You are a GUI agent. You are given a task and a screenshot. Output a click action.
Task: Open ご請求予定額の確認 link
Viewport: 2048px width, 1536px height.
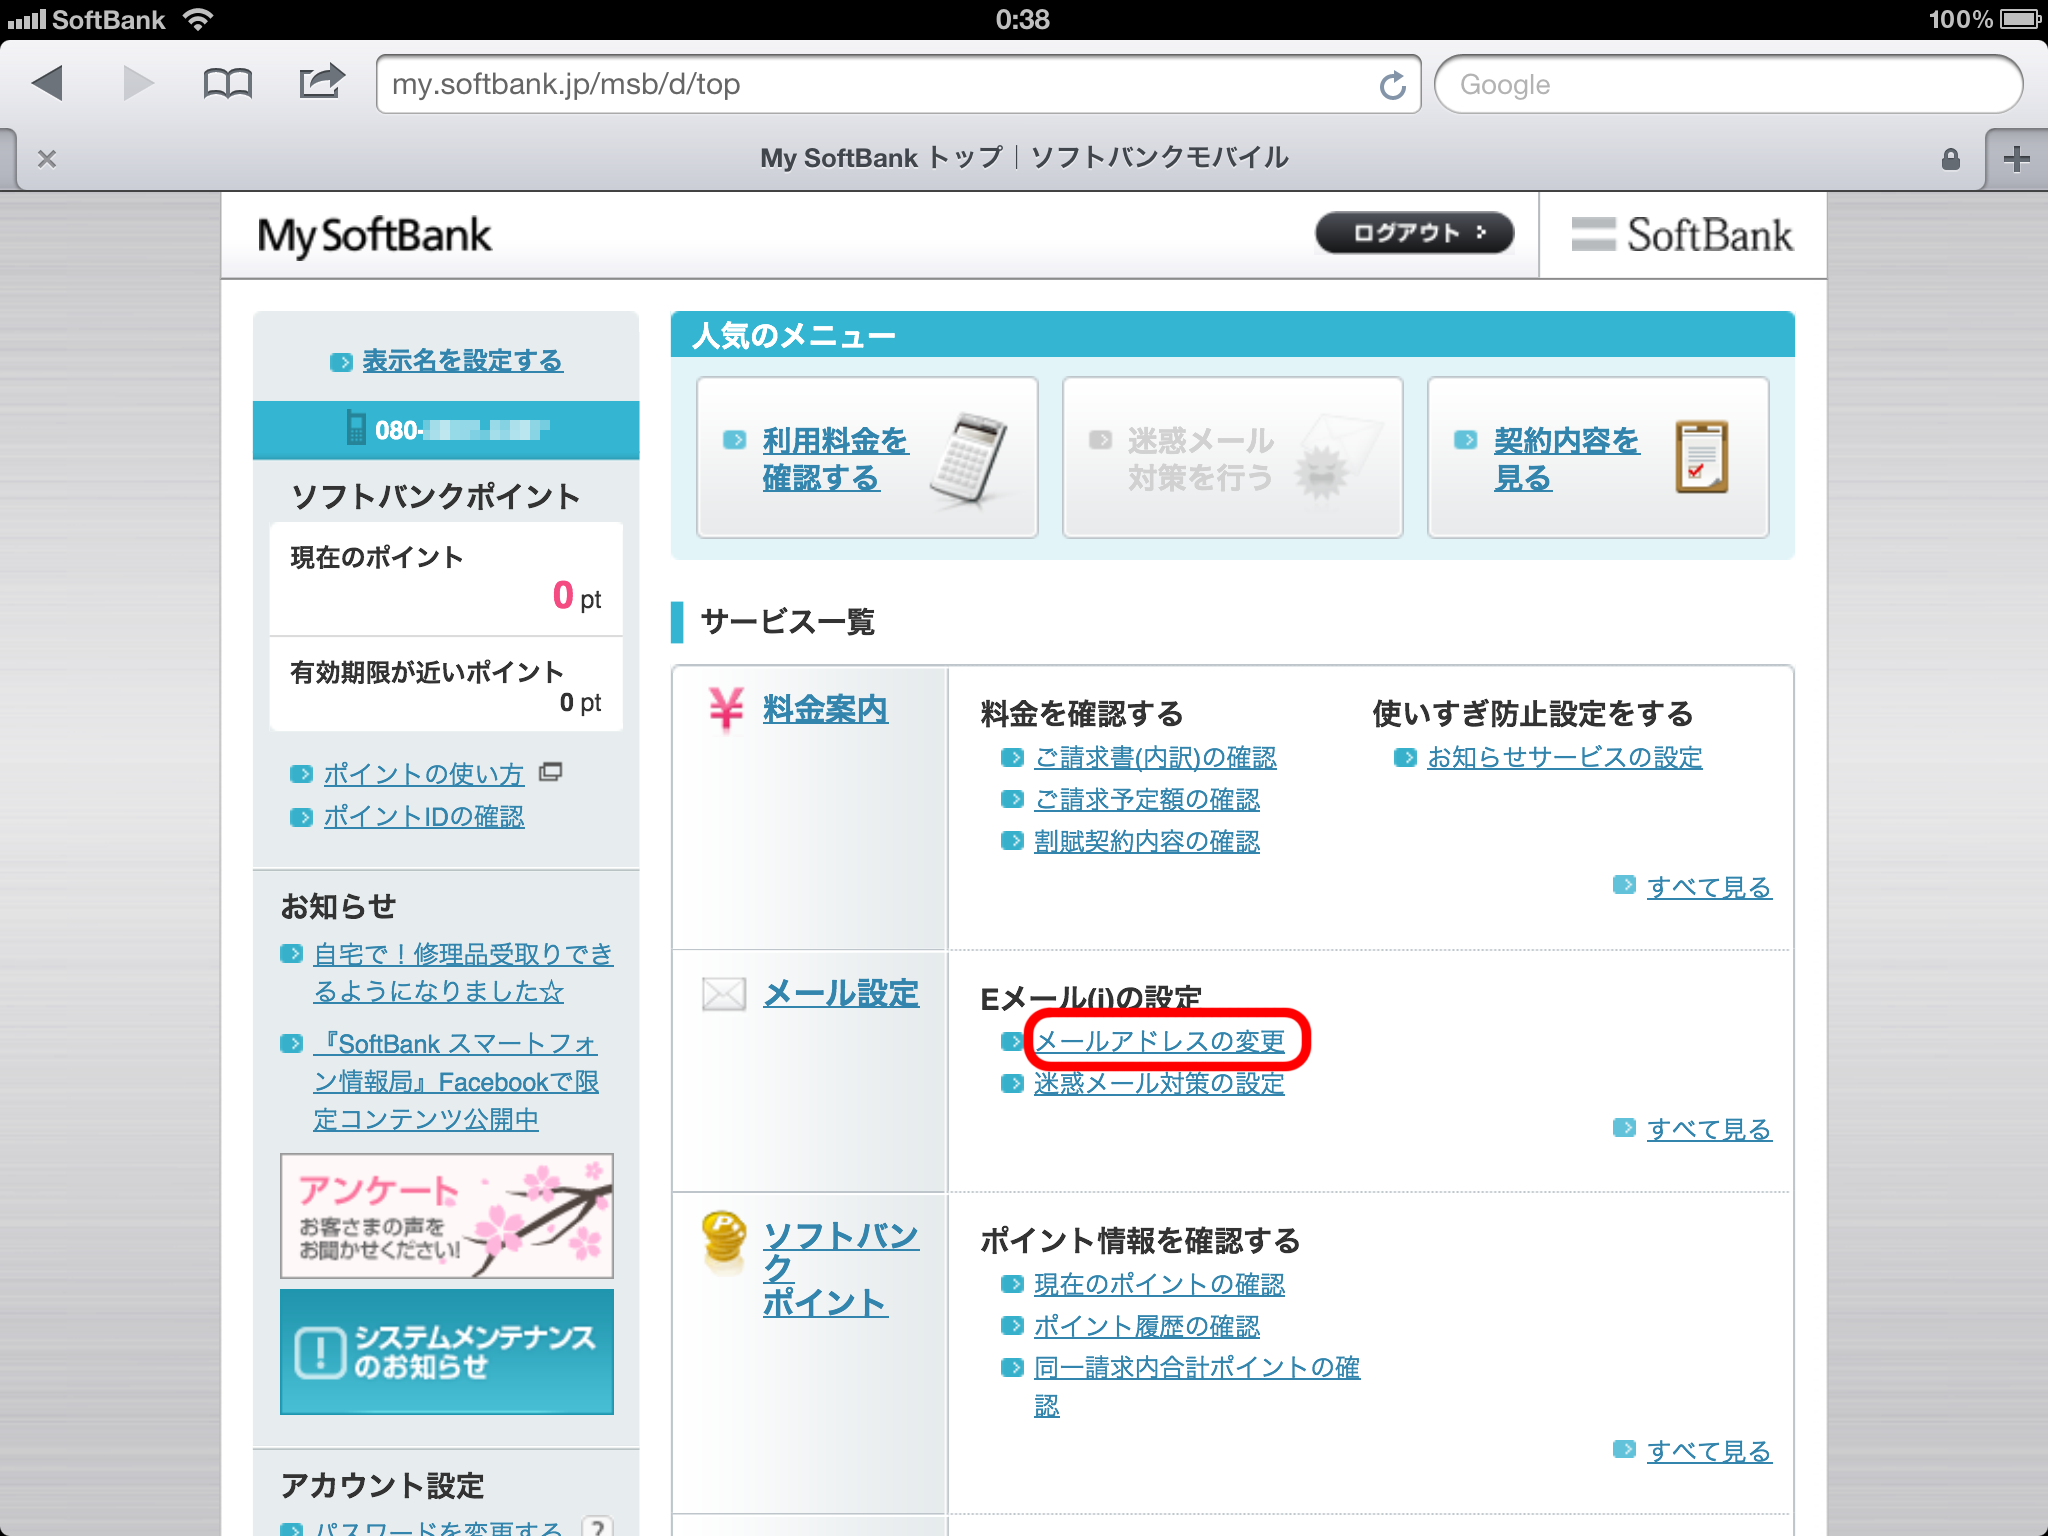1147,799
